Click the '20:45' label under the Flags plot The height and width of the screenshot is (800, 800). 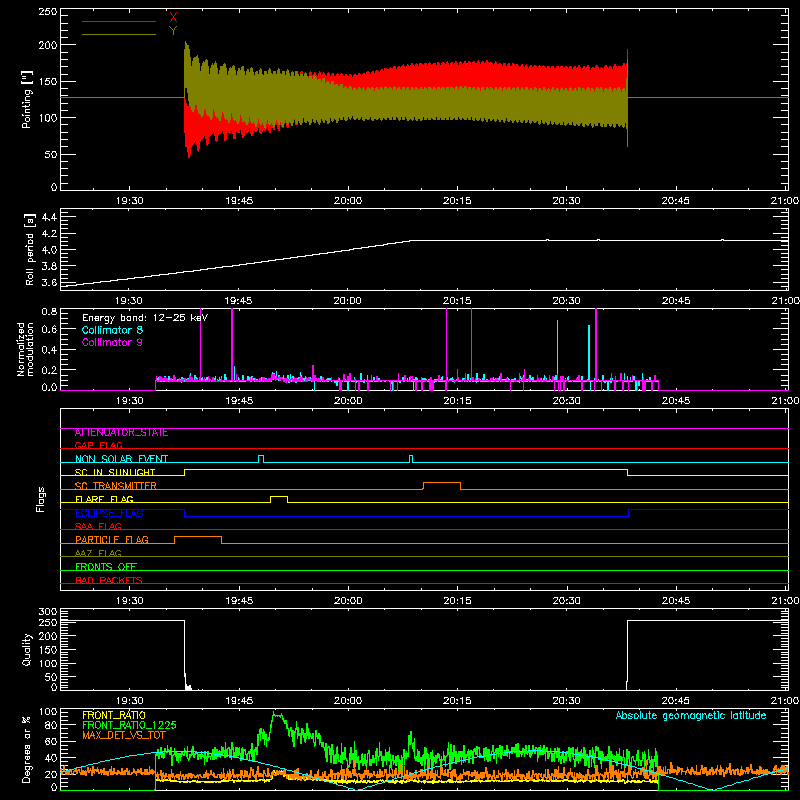coord(676,601)
